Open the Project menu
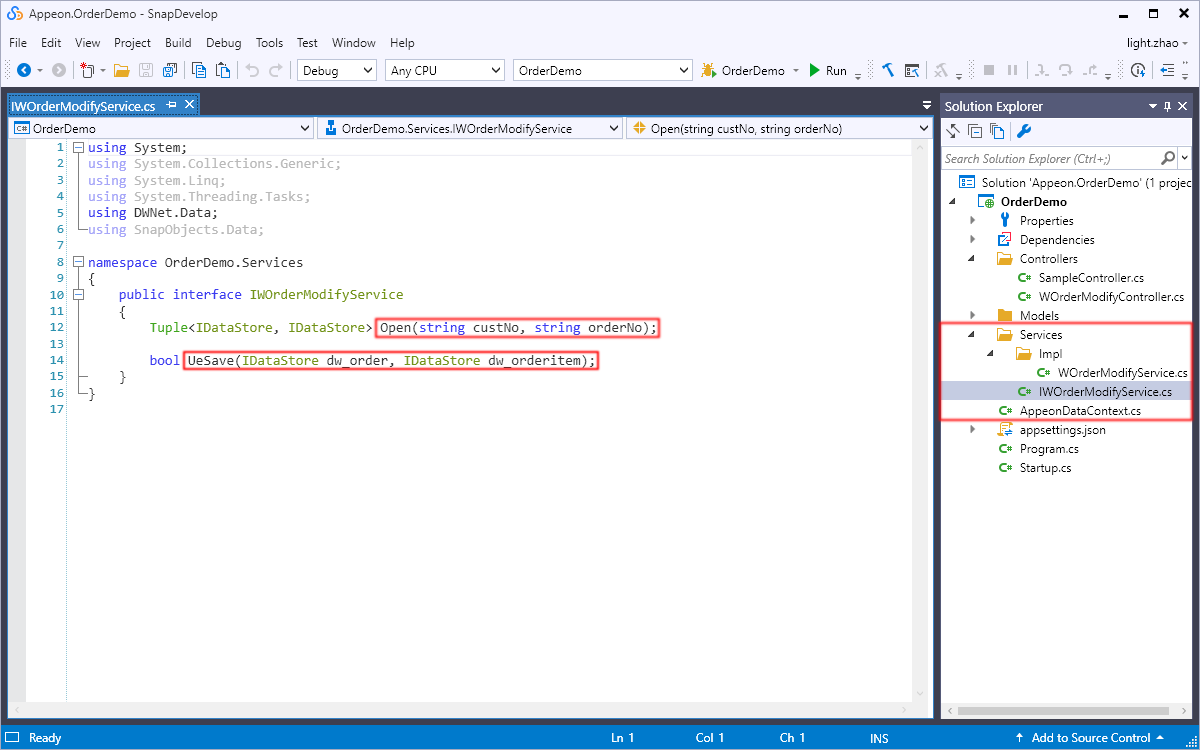 tap(132, 43)
